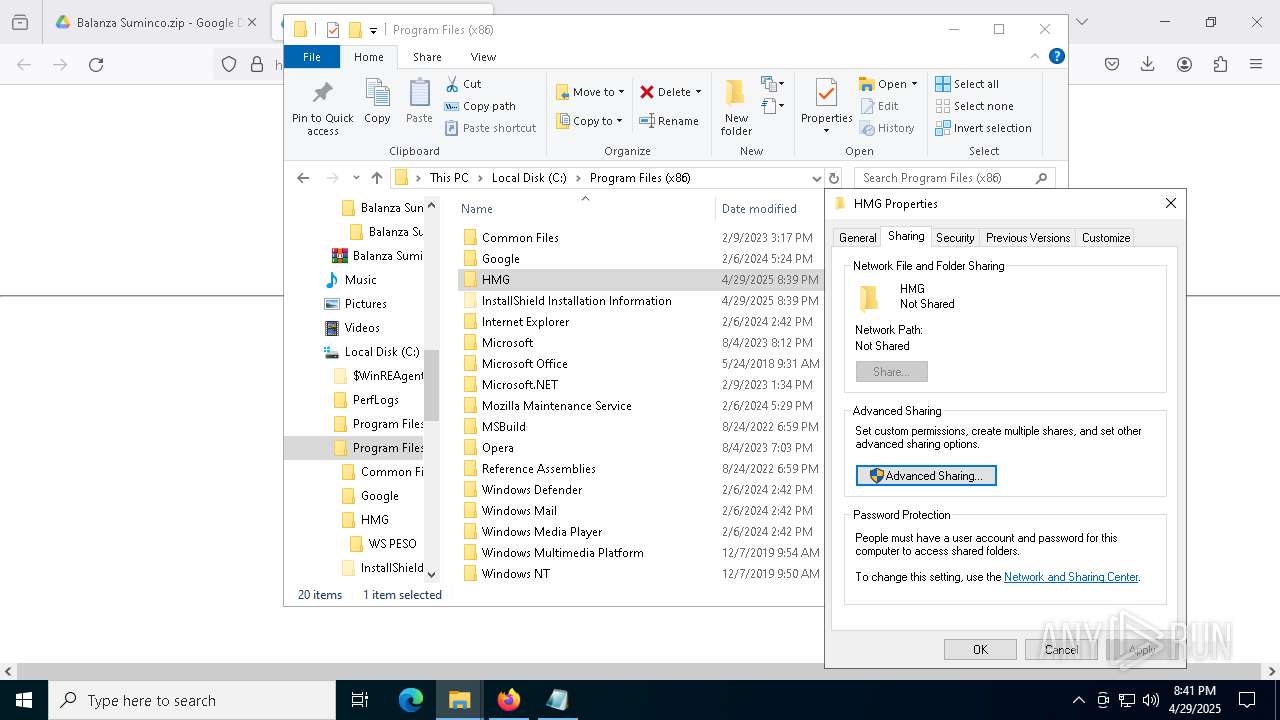Open Microsoft Edge from taskbar

pos(411,700)
